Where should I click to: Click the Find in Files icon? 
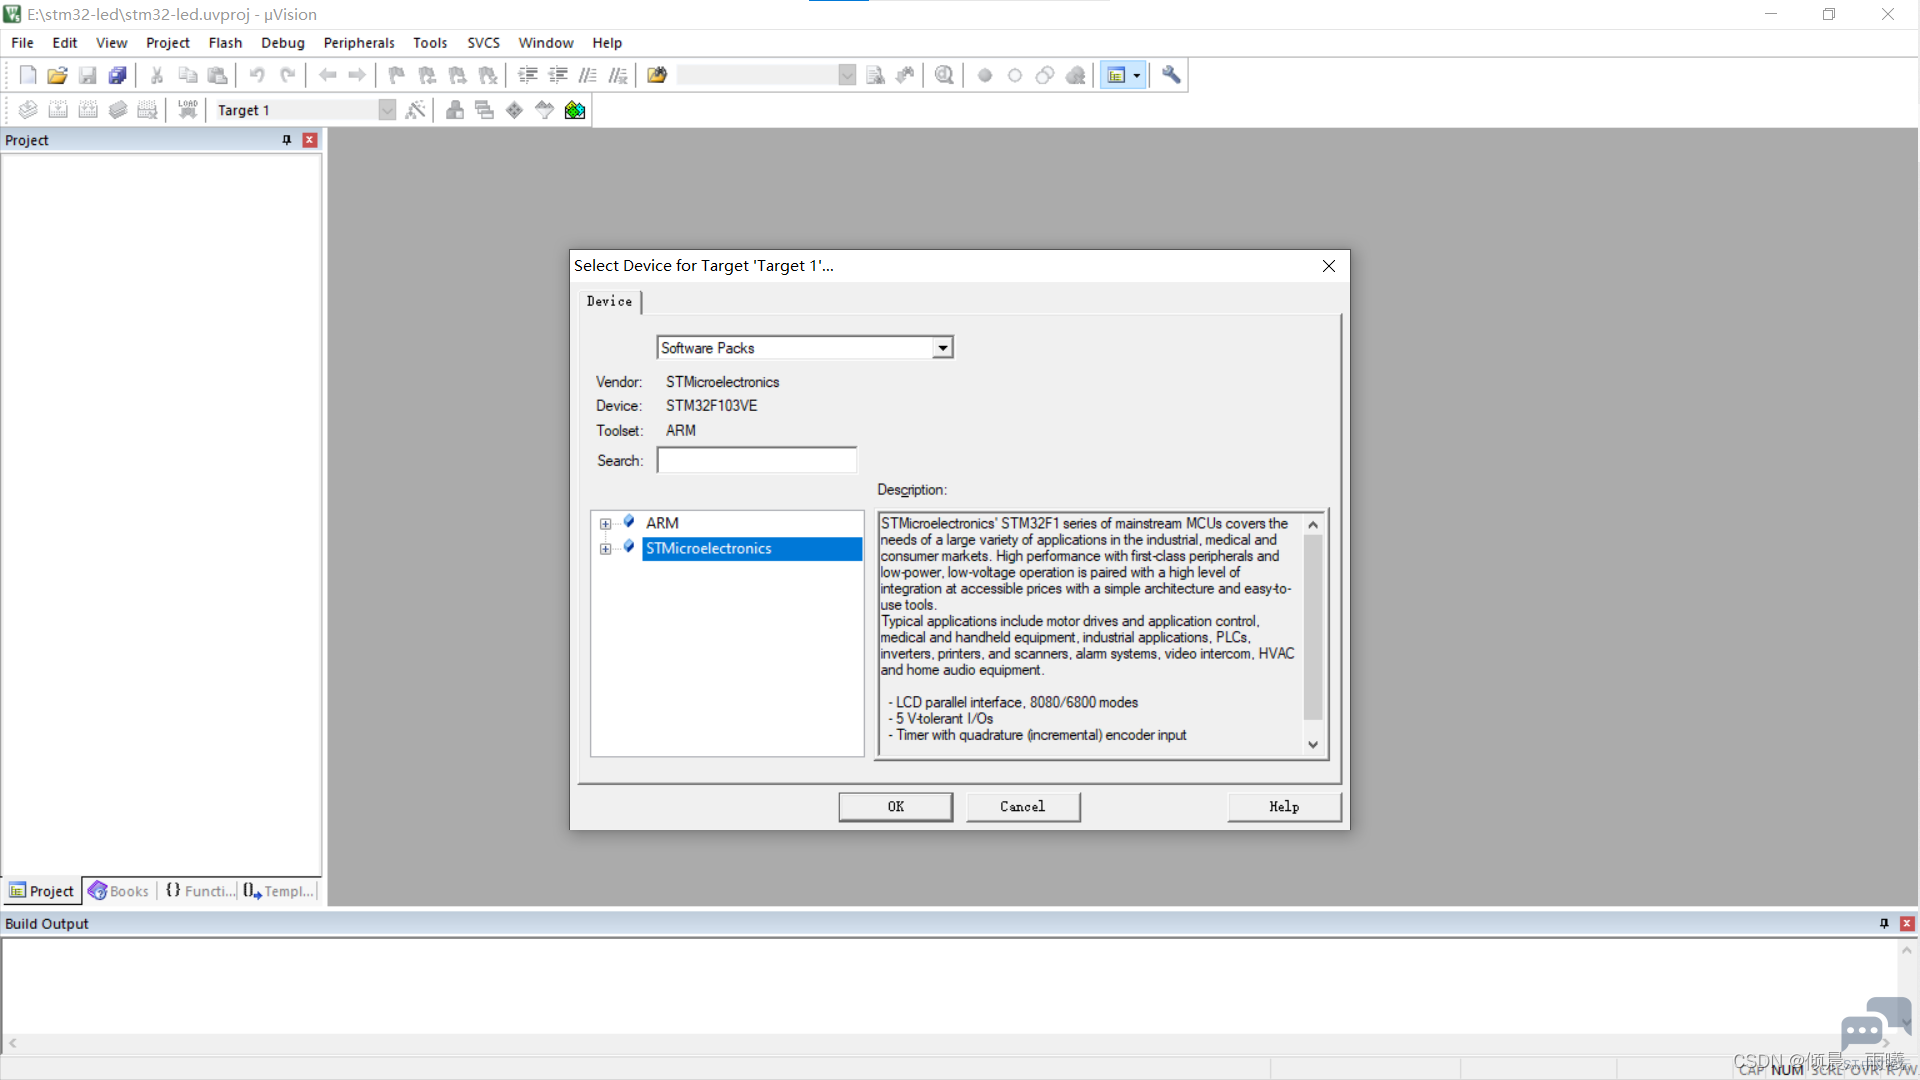(657, 75)
